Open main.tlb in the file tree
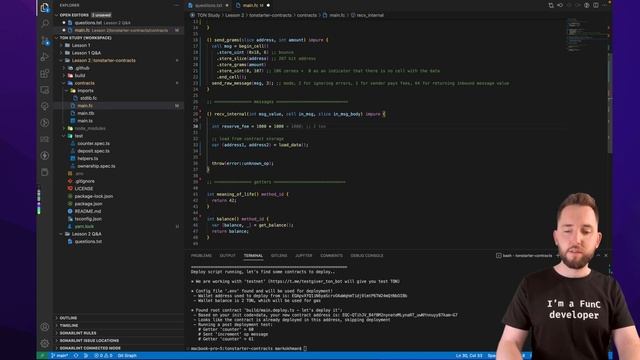 (85, 113)
